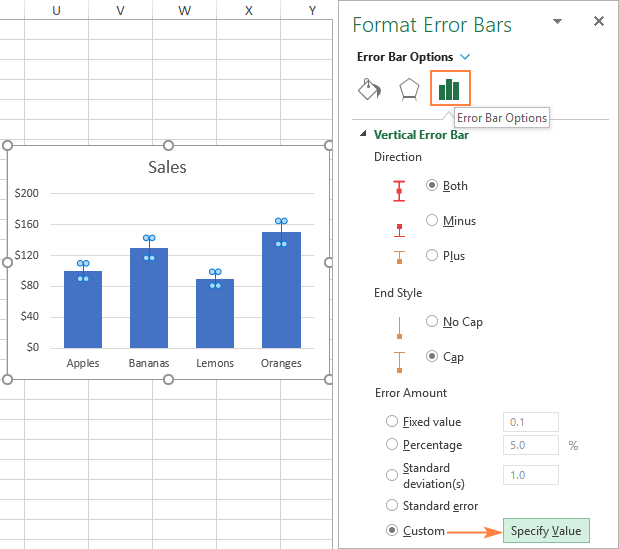
Task: Click the Specify Value button
Action: pyautogui.click(x=546, y=531)
